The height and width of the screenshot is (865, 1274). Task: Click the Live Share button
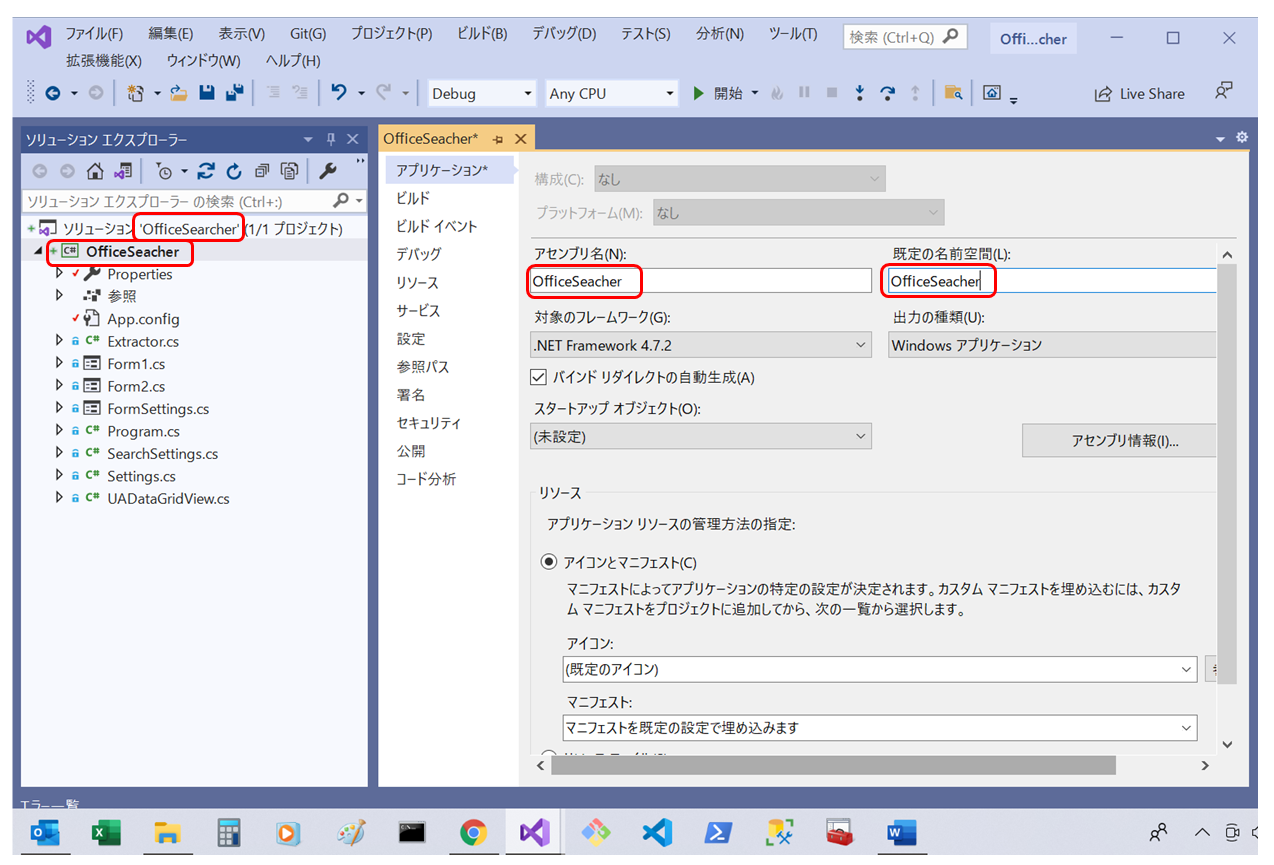(x=1140, y=94)
